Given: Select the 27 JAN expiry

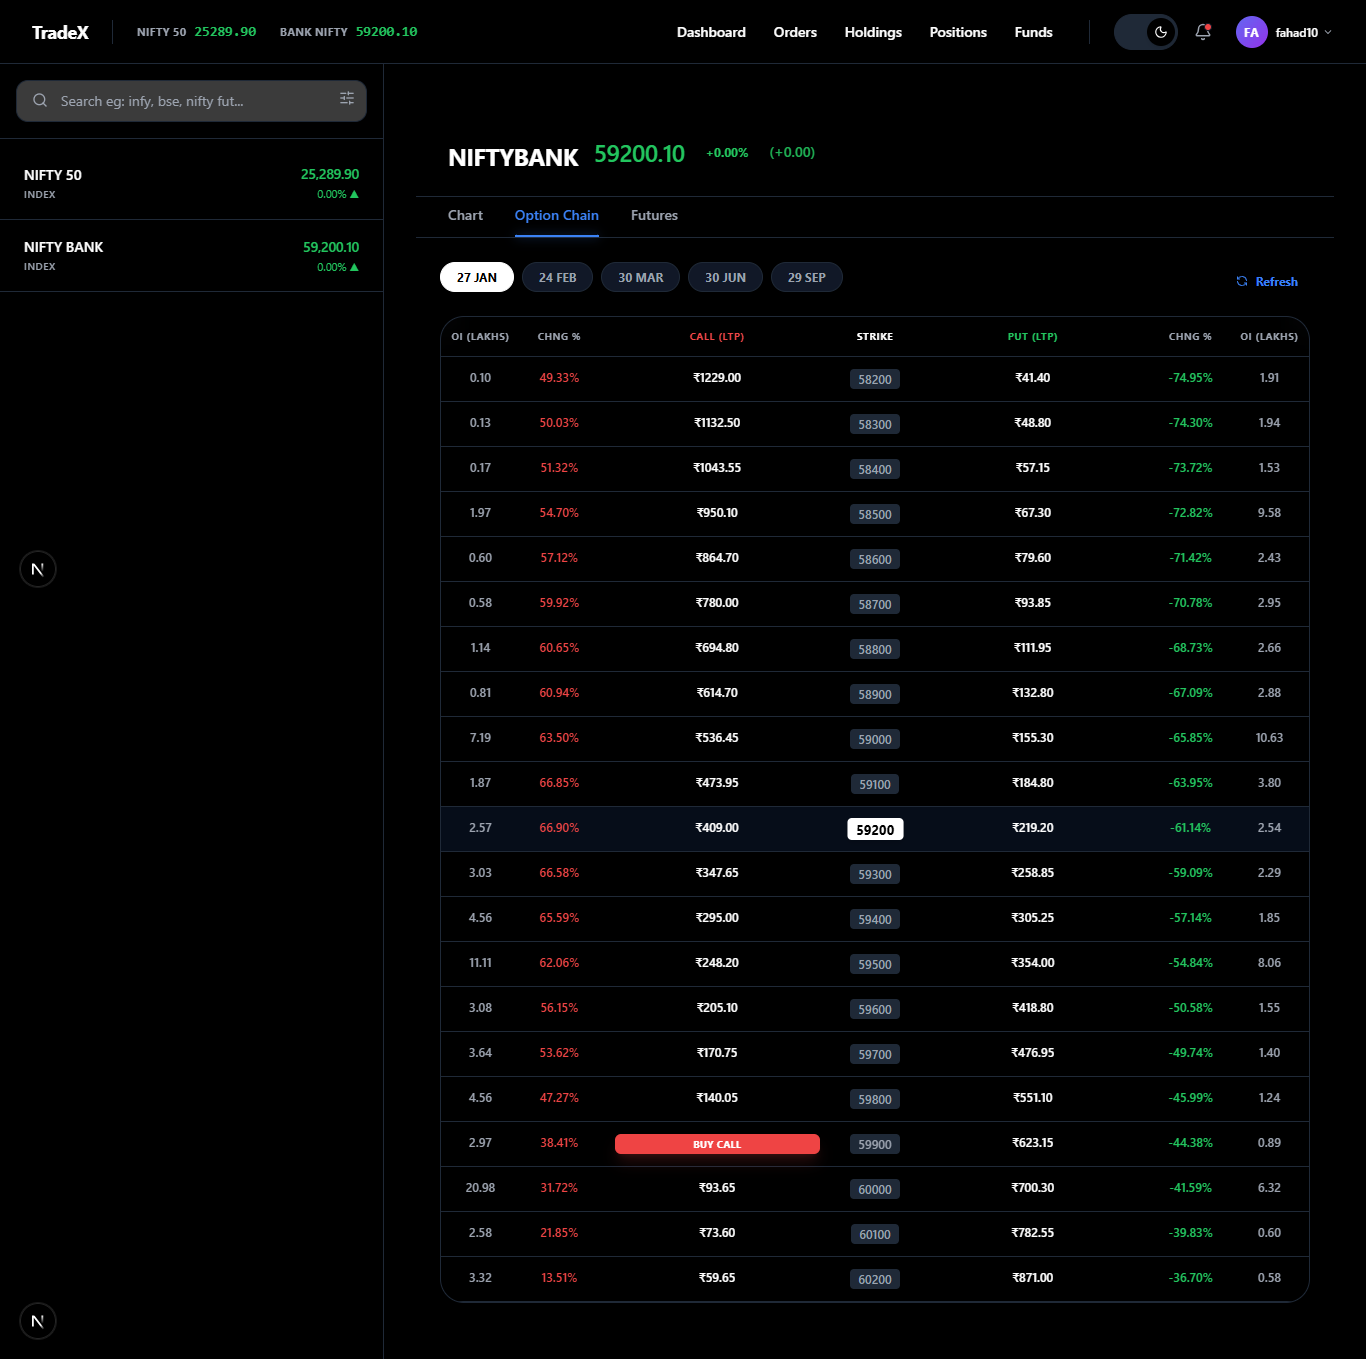Looking at the screenshot, I should tap(477, 277).
